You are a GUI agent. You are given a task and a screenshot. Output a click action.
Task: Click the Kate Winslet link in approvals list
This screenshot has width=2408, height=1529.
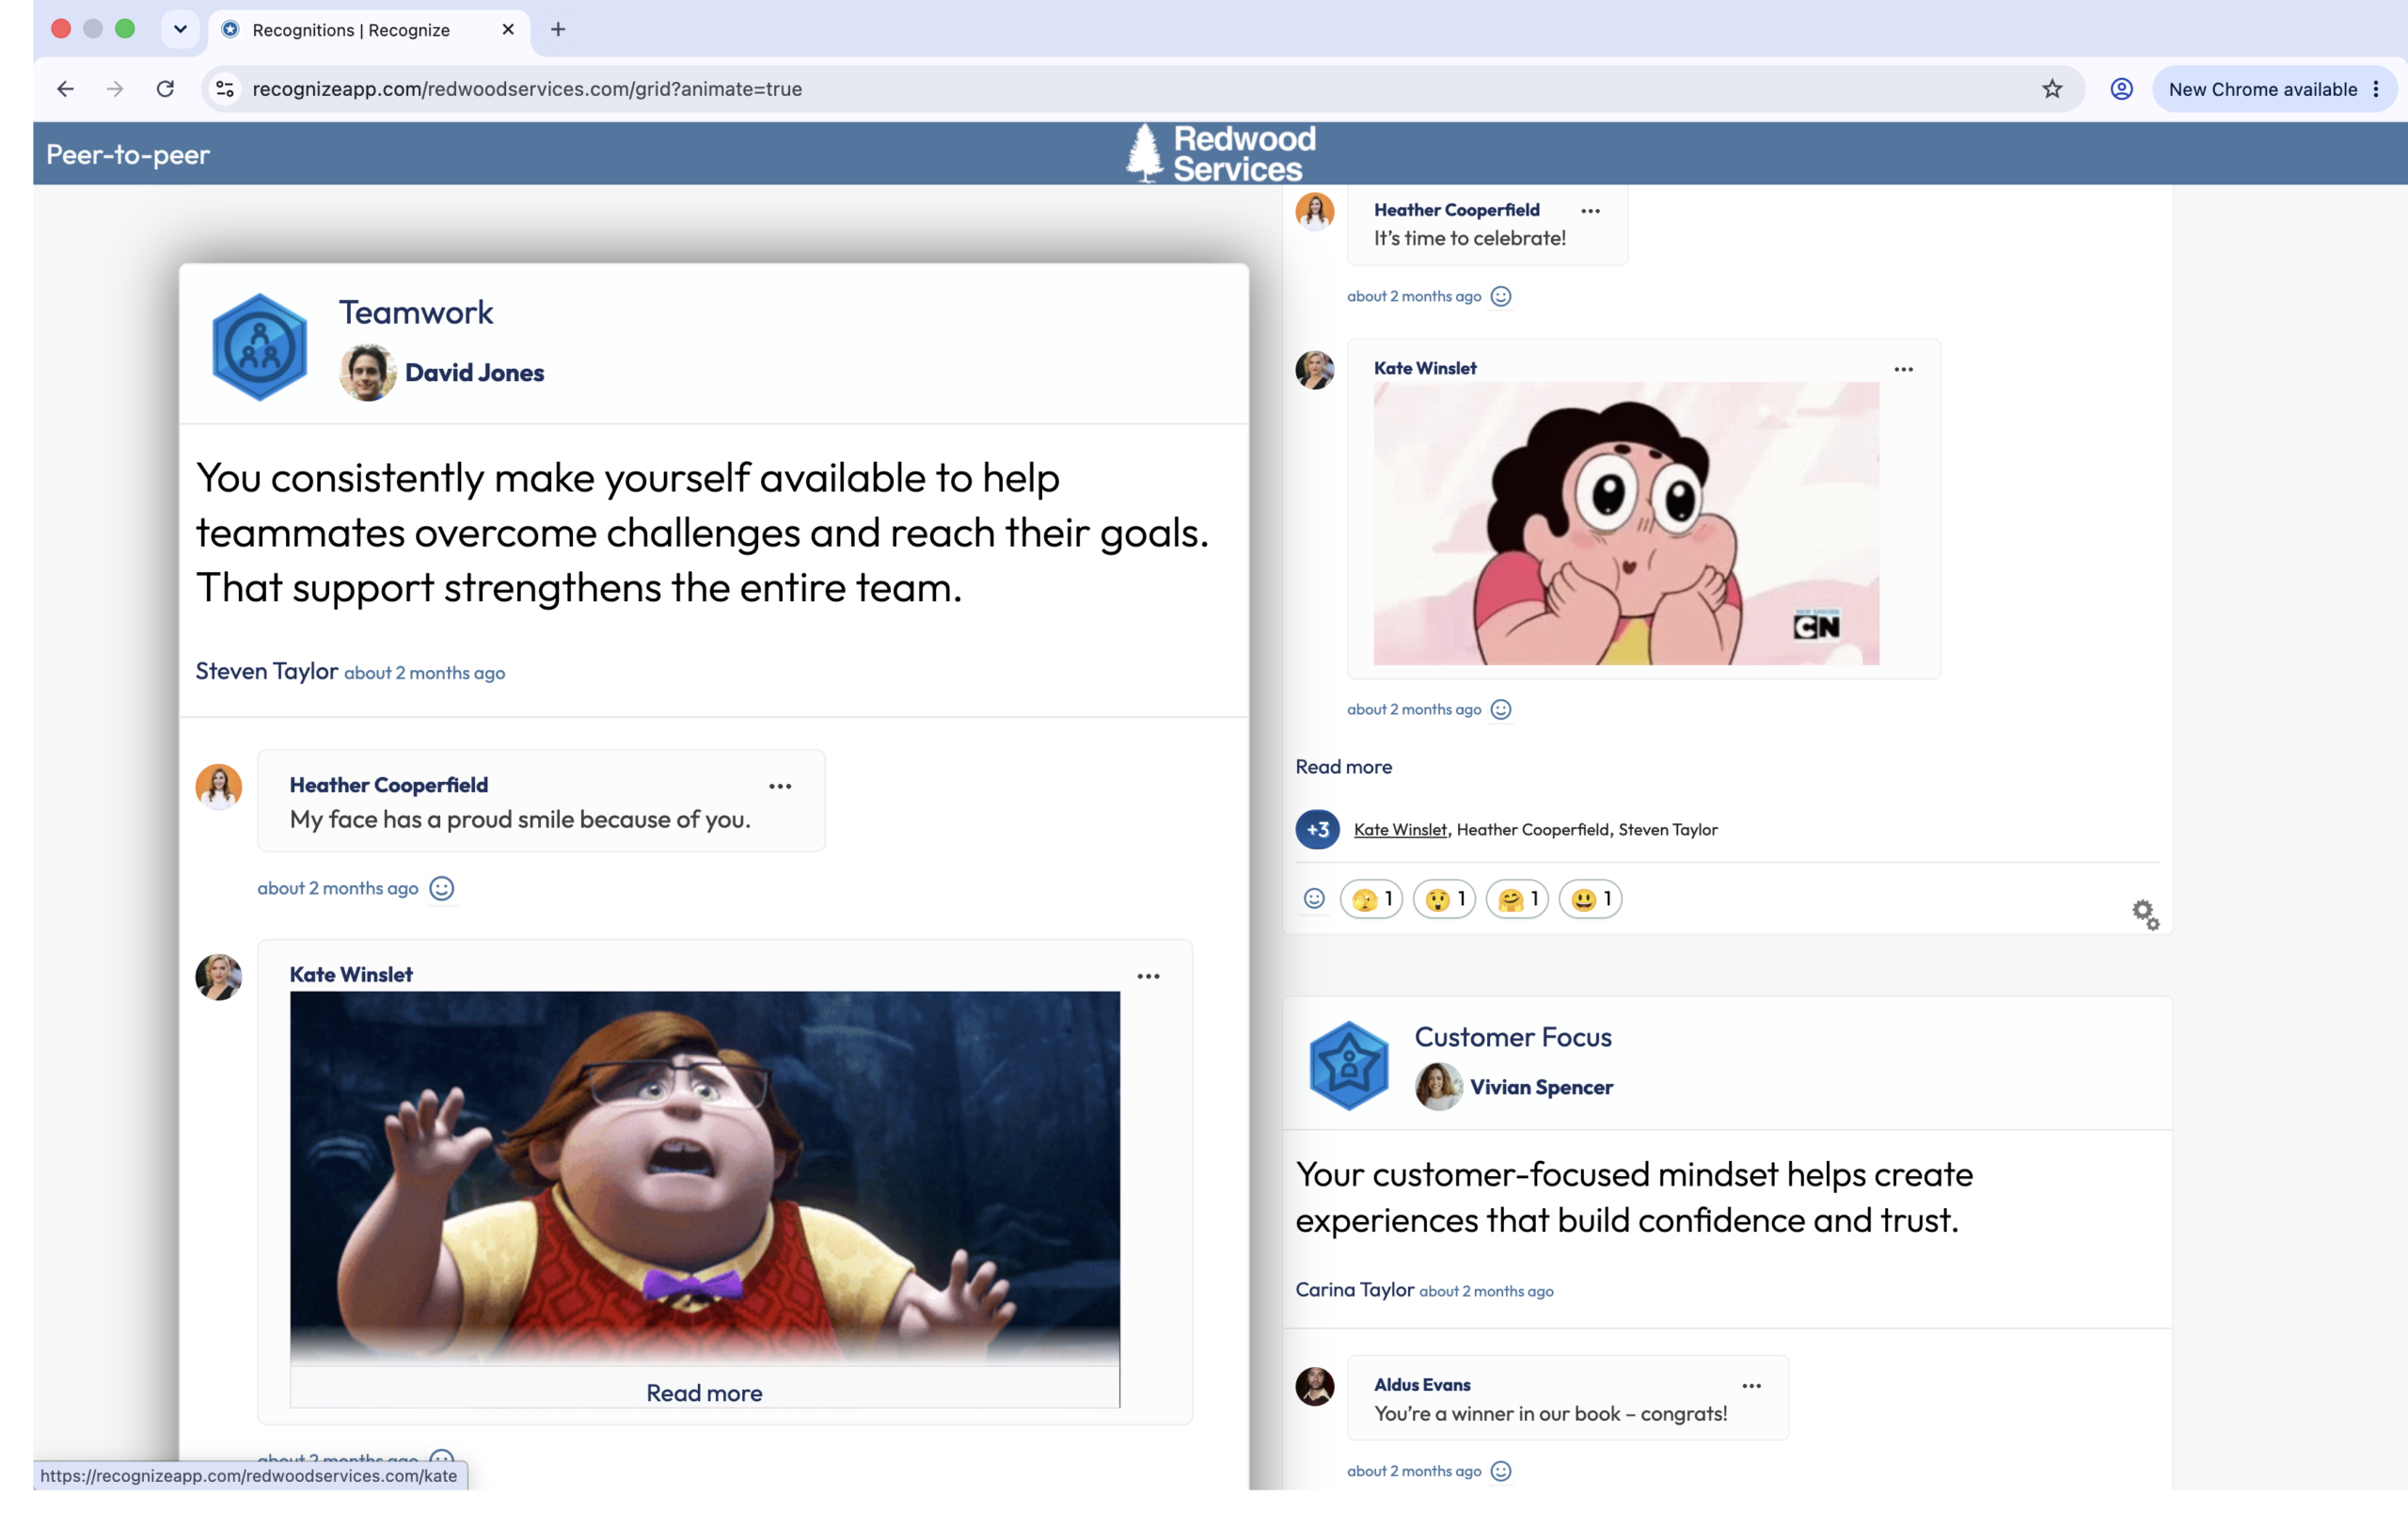pyautogui.click(x=1400, y=830)
